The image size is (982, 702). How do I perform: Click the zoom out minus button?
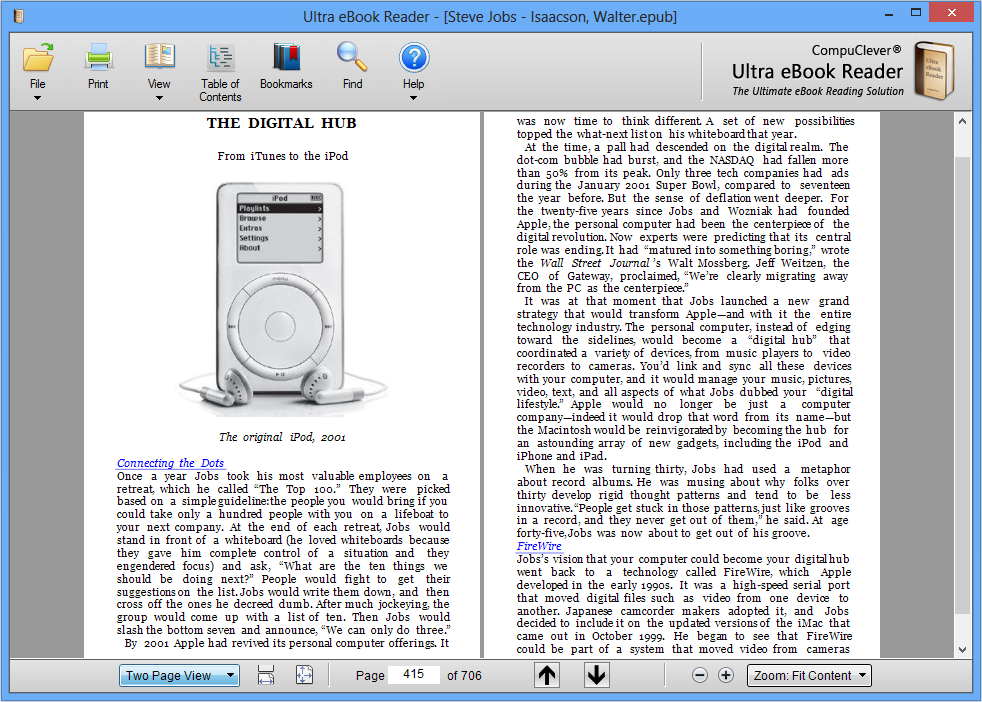tap(700, 675)
